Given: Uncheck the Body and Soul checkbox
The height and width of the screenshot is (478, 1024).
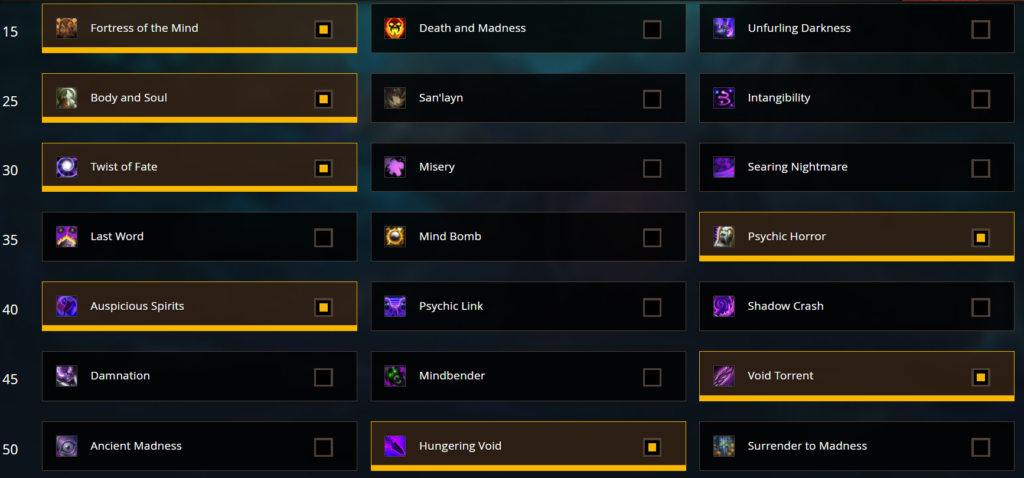Looking at the screenshot, I should coord(323,99).
